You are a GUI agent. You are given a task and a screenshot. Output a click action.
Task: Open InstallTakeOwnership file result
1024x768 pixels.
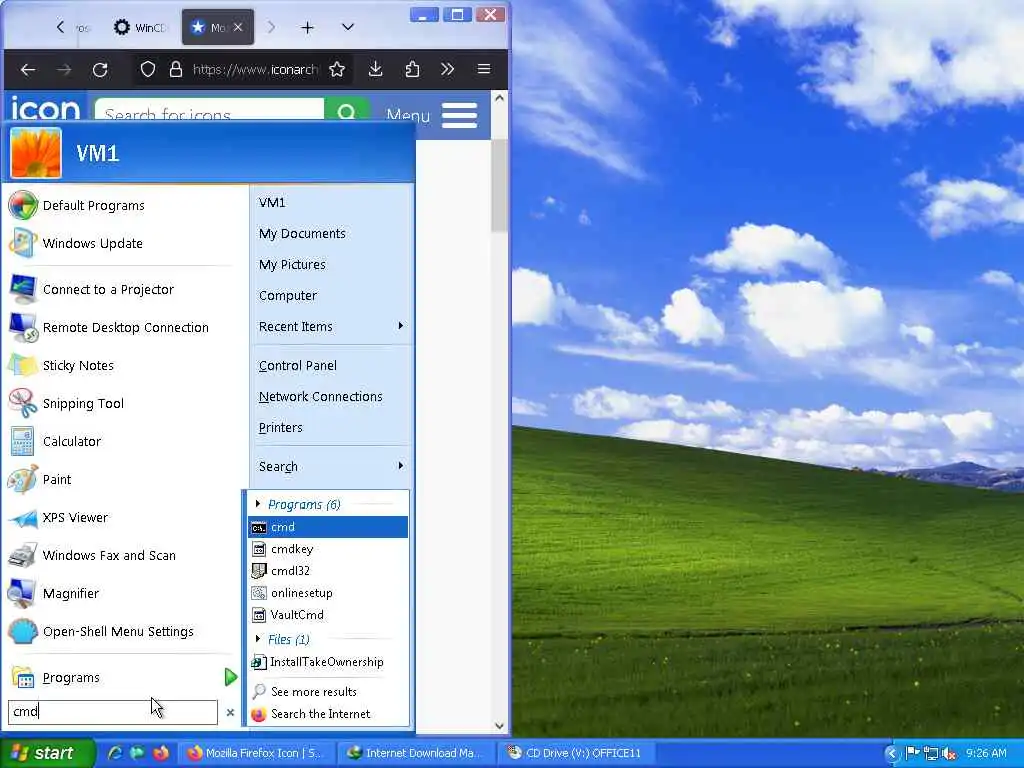(328, 662)
